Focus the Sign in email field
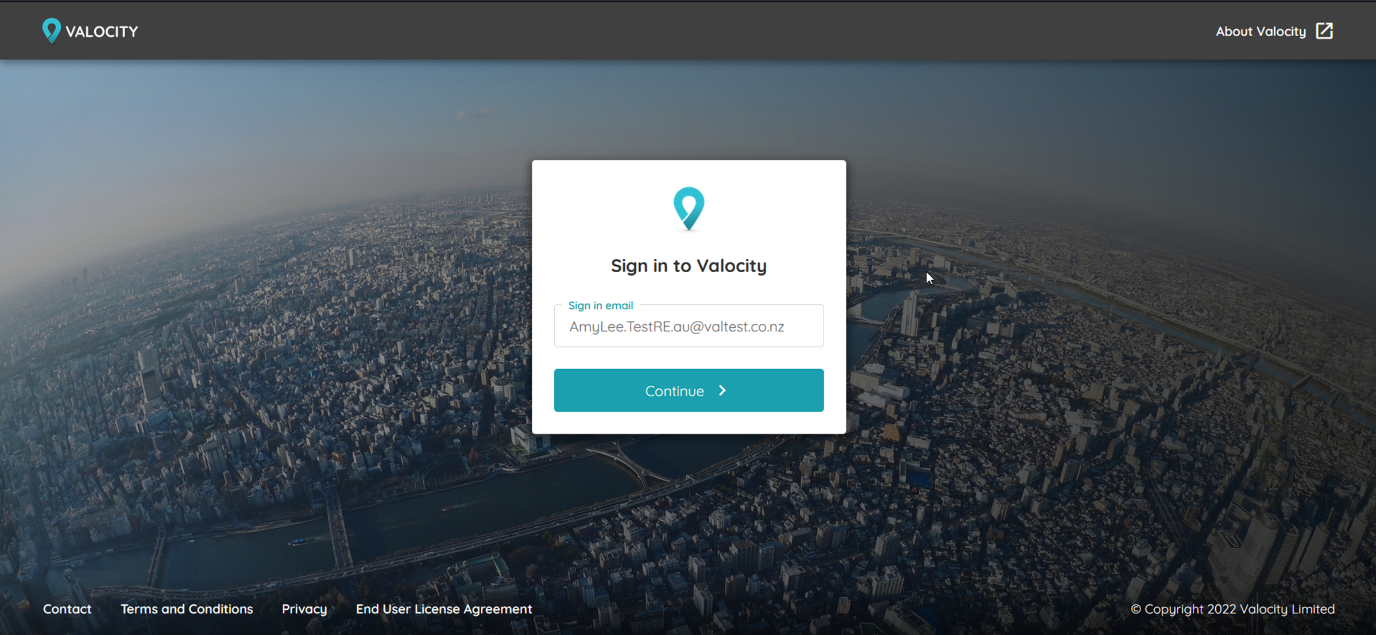The image size is (1376, 635). click(689, 326)
